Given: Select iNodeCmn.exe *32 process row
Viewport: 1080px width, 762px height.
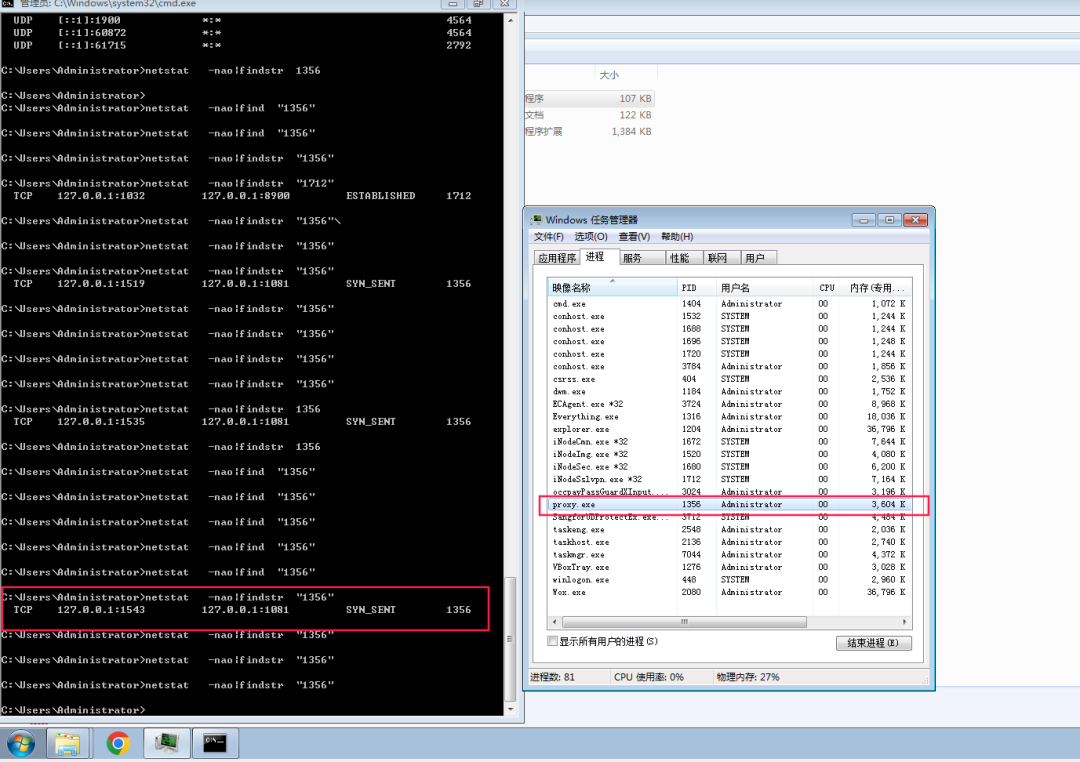Looking at the screenshot, I should click(730, 442).
